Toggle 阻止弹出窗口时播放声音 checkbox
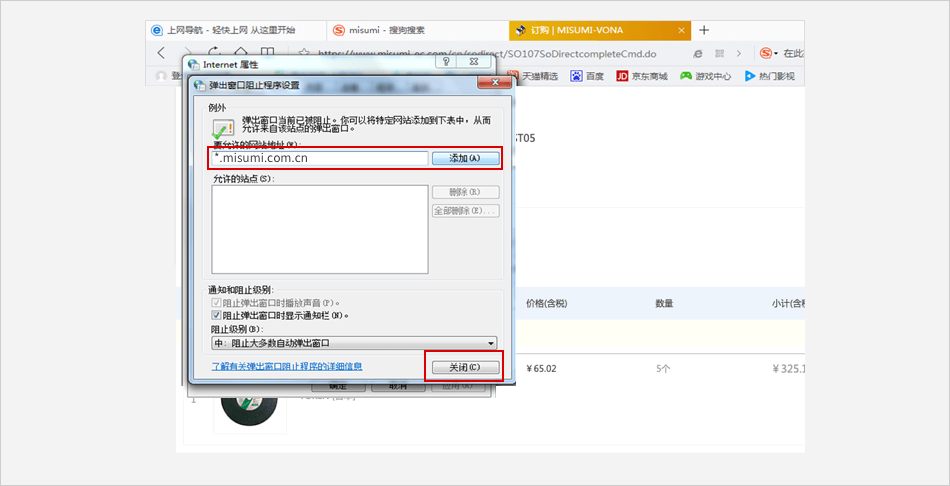This screenshot has height=486, width=950. [217, 302]
